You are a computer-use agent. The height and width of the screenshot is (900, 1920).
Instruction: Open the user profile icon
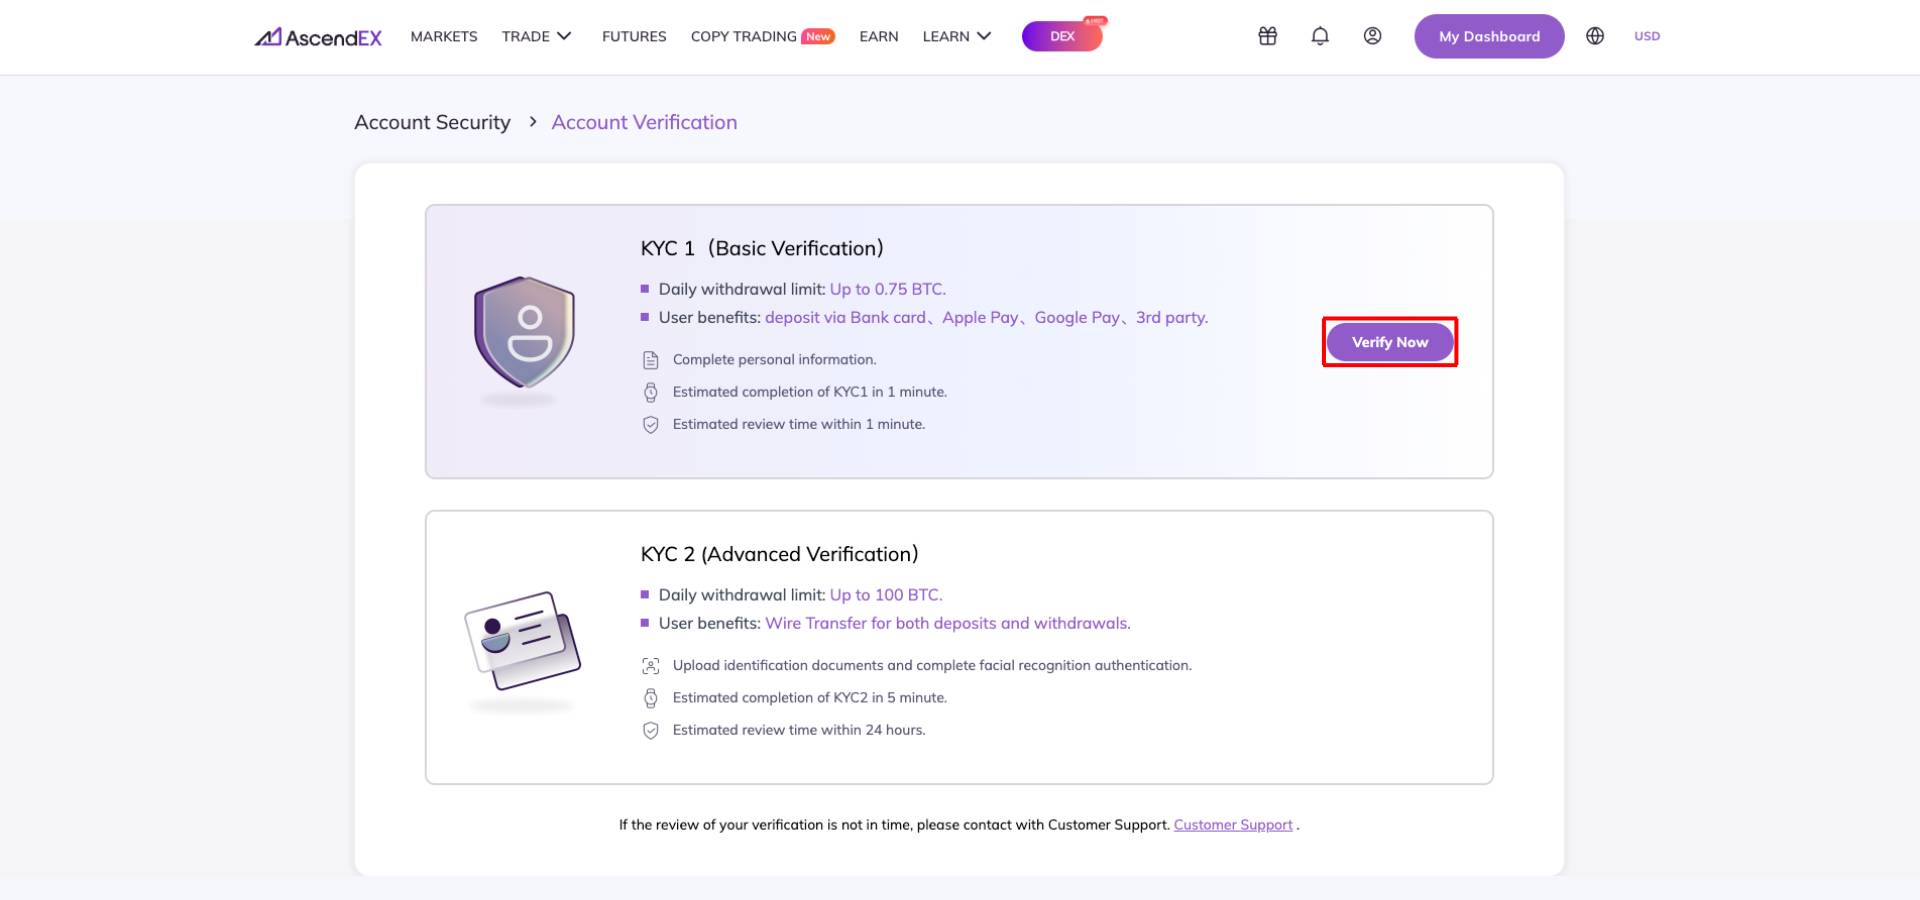(1372, 36)
